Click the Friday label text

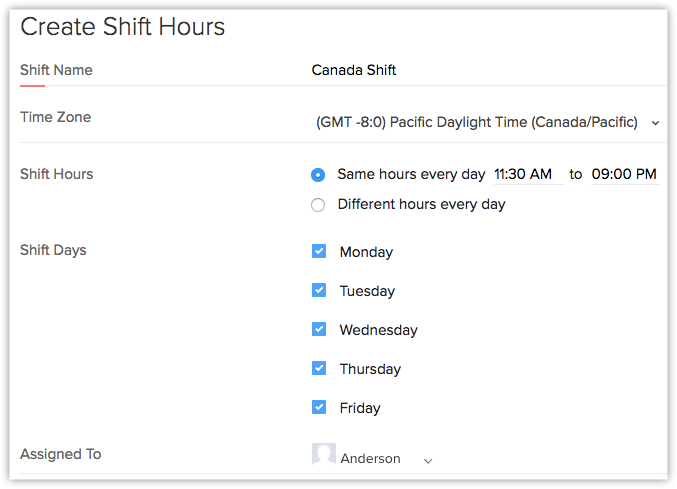click(x=360, y=408)
